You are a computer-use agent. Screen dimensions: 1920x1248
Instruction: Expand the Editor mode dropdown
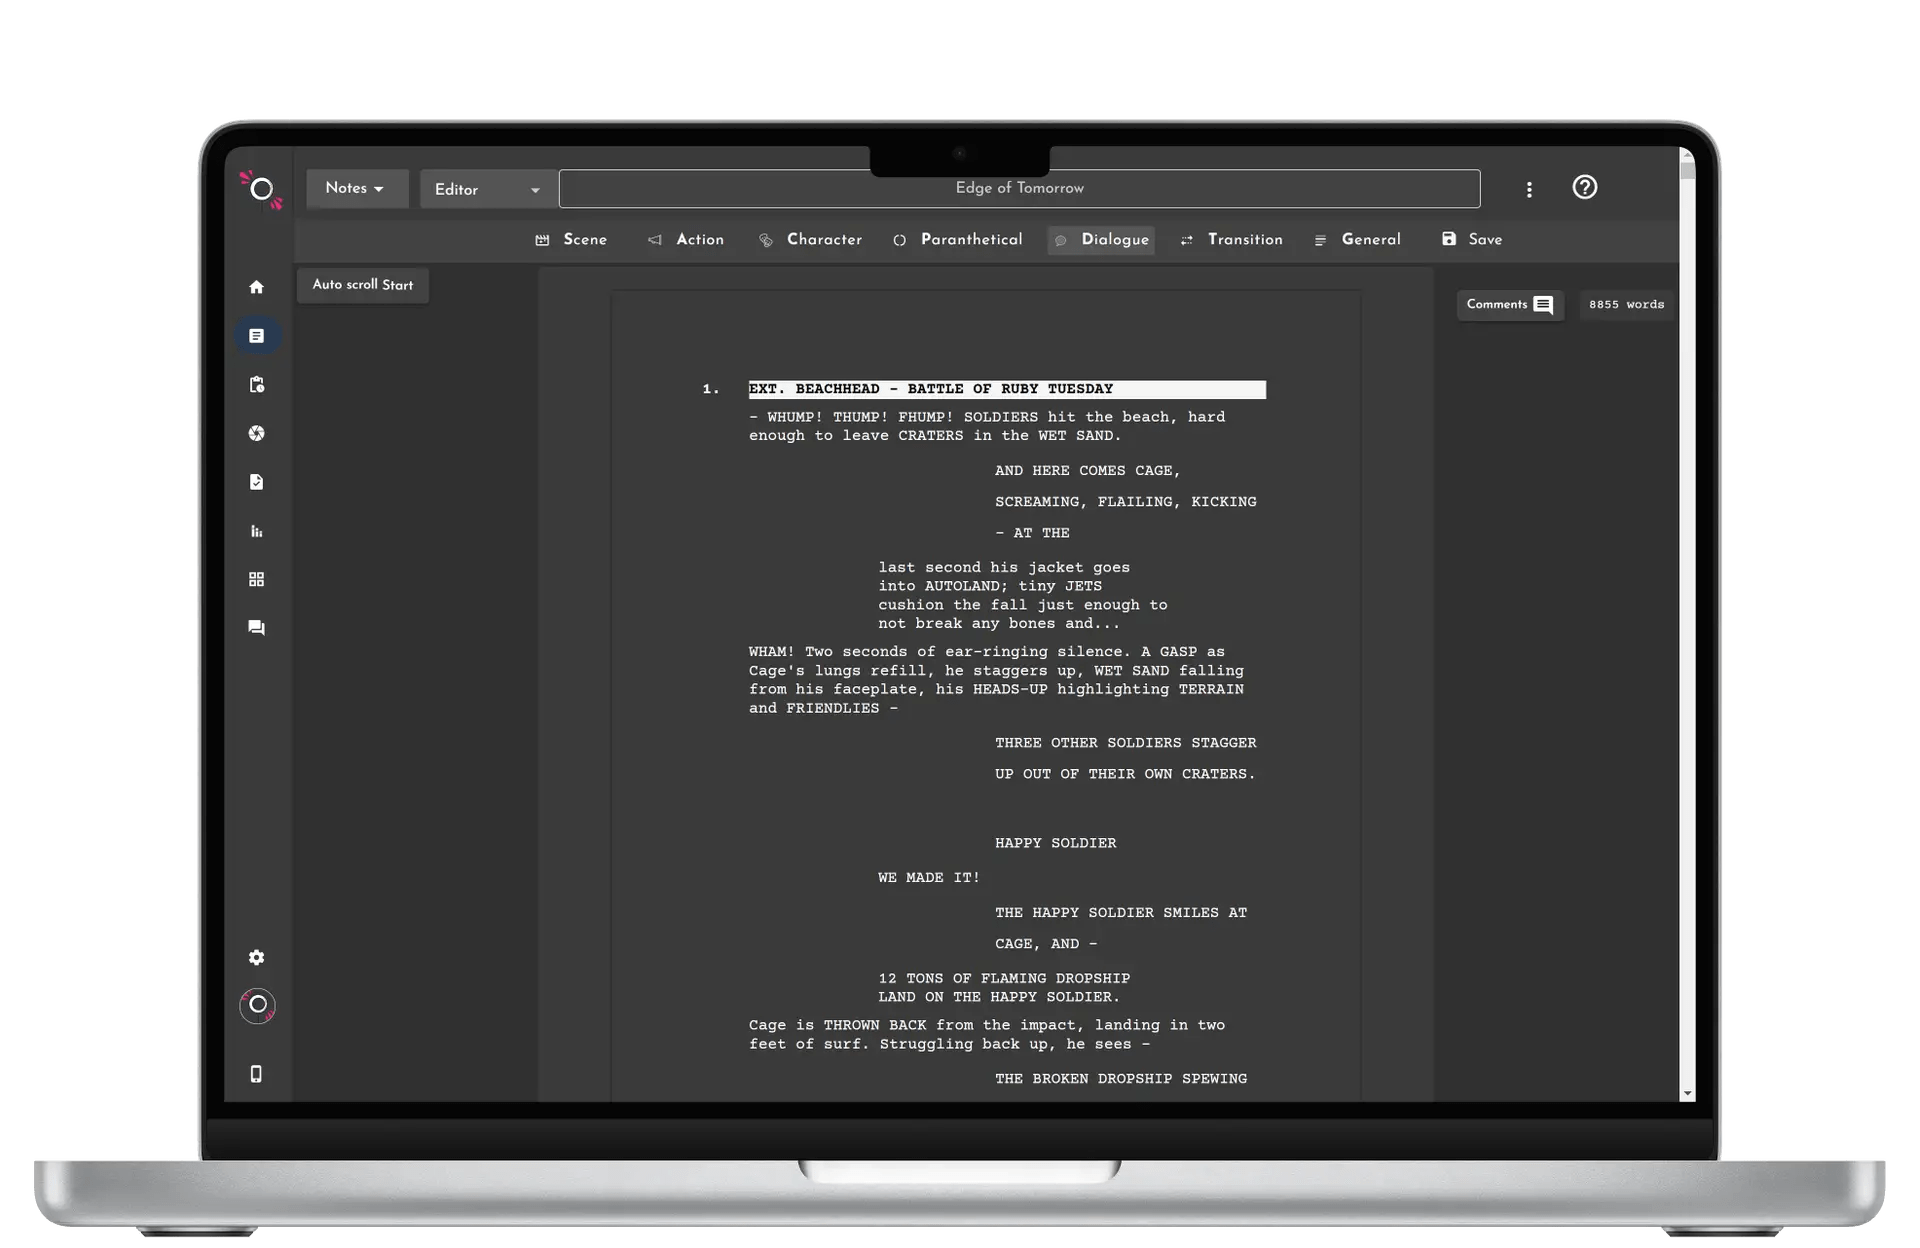coord(487,189)
